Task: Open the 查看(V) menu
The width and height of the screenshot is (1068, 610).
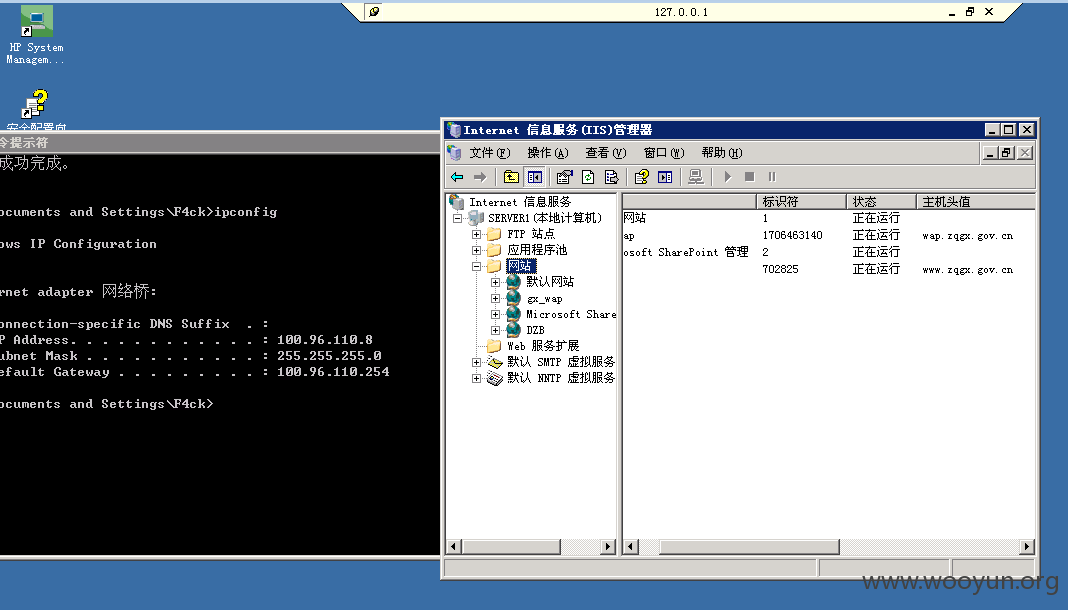Action: pyautogui.click(x=606, y=152)
